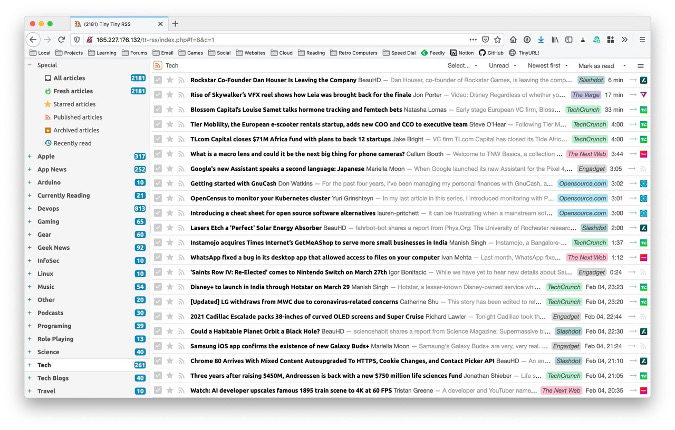Open the Starred articles view
This screenshot has height=430, width=675.
(76, 103)
